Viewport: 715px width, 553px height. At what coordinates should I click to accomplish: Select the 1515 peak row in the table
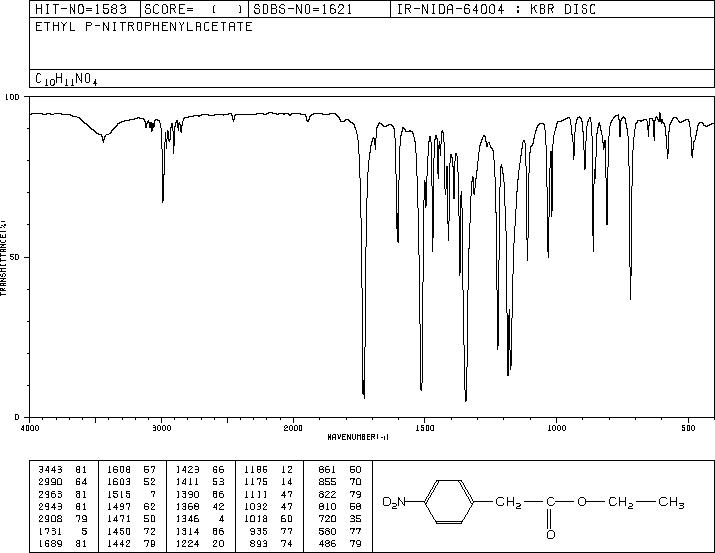(x=131, y=494)
